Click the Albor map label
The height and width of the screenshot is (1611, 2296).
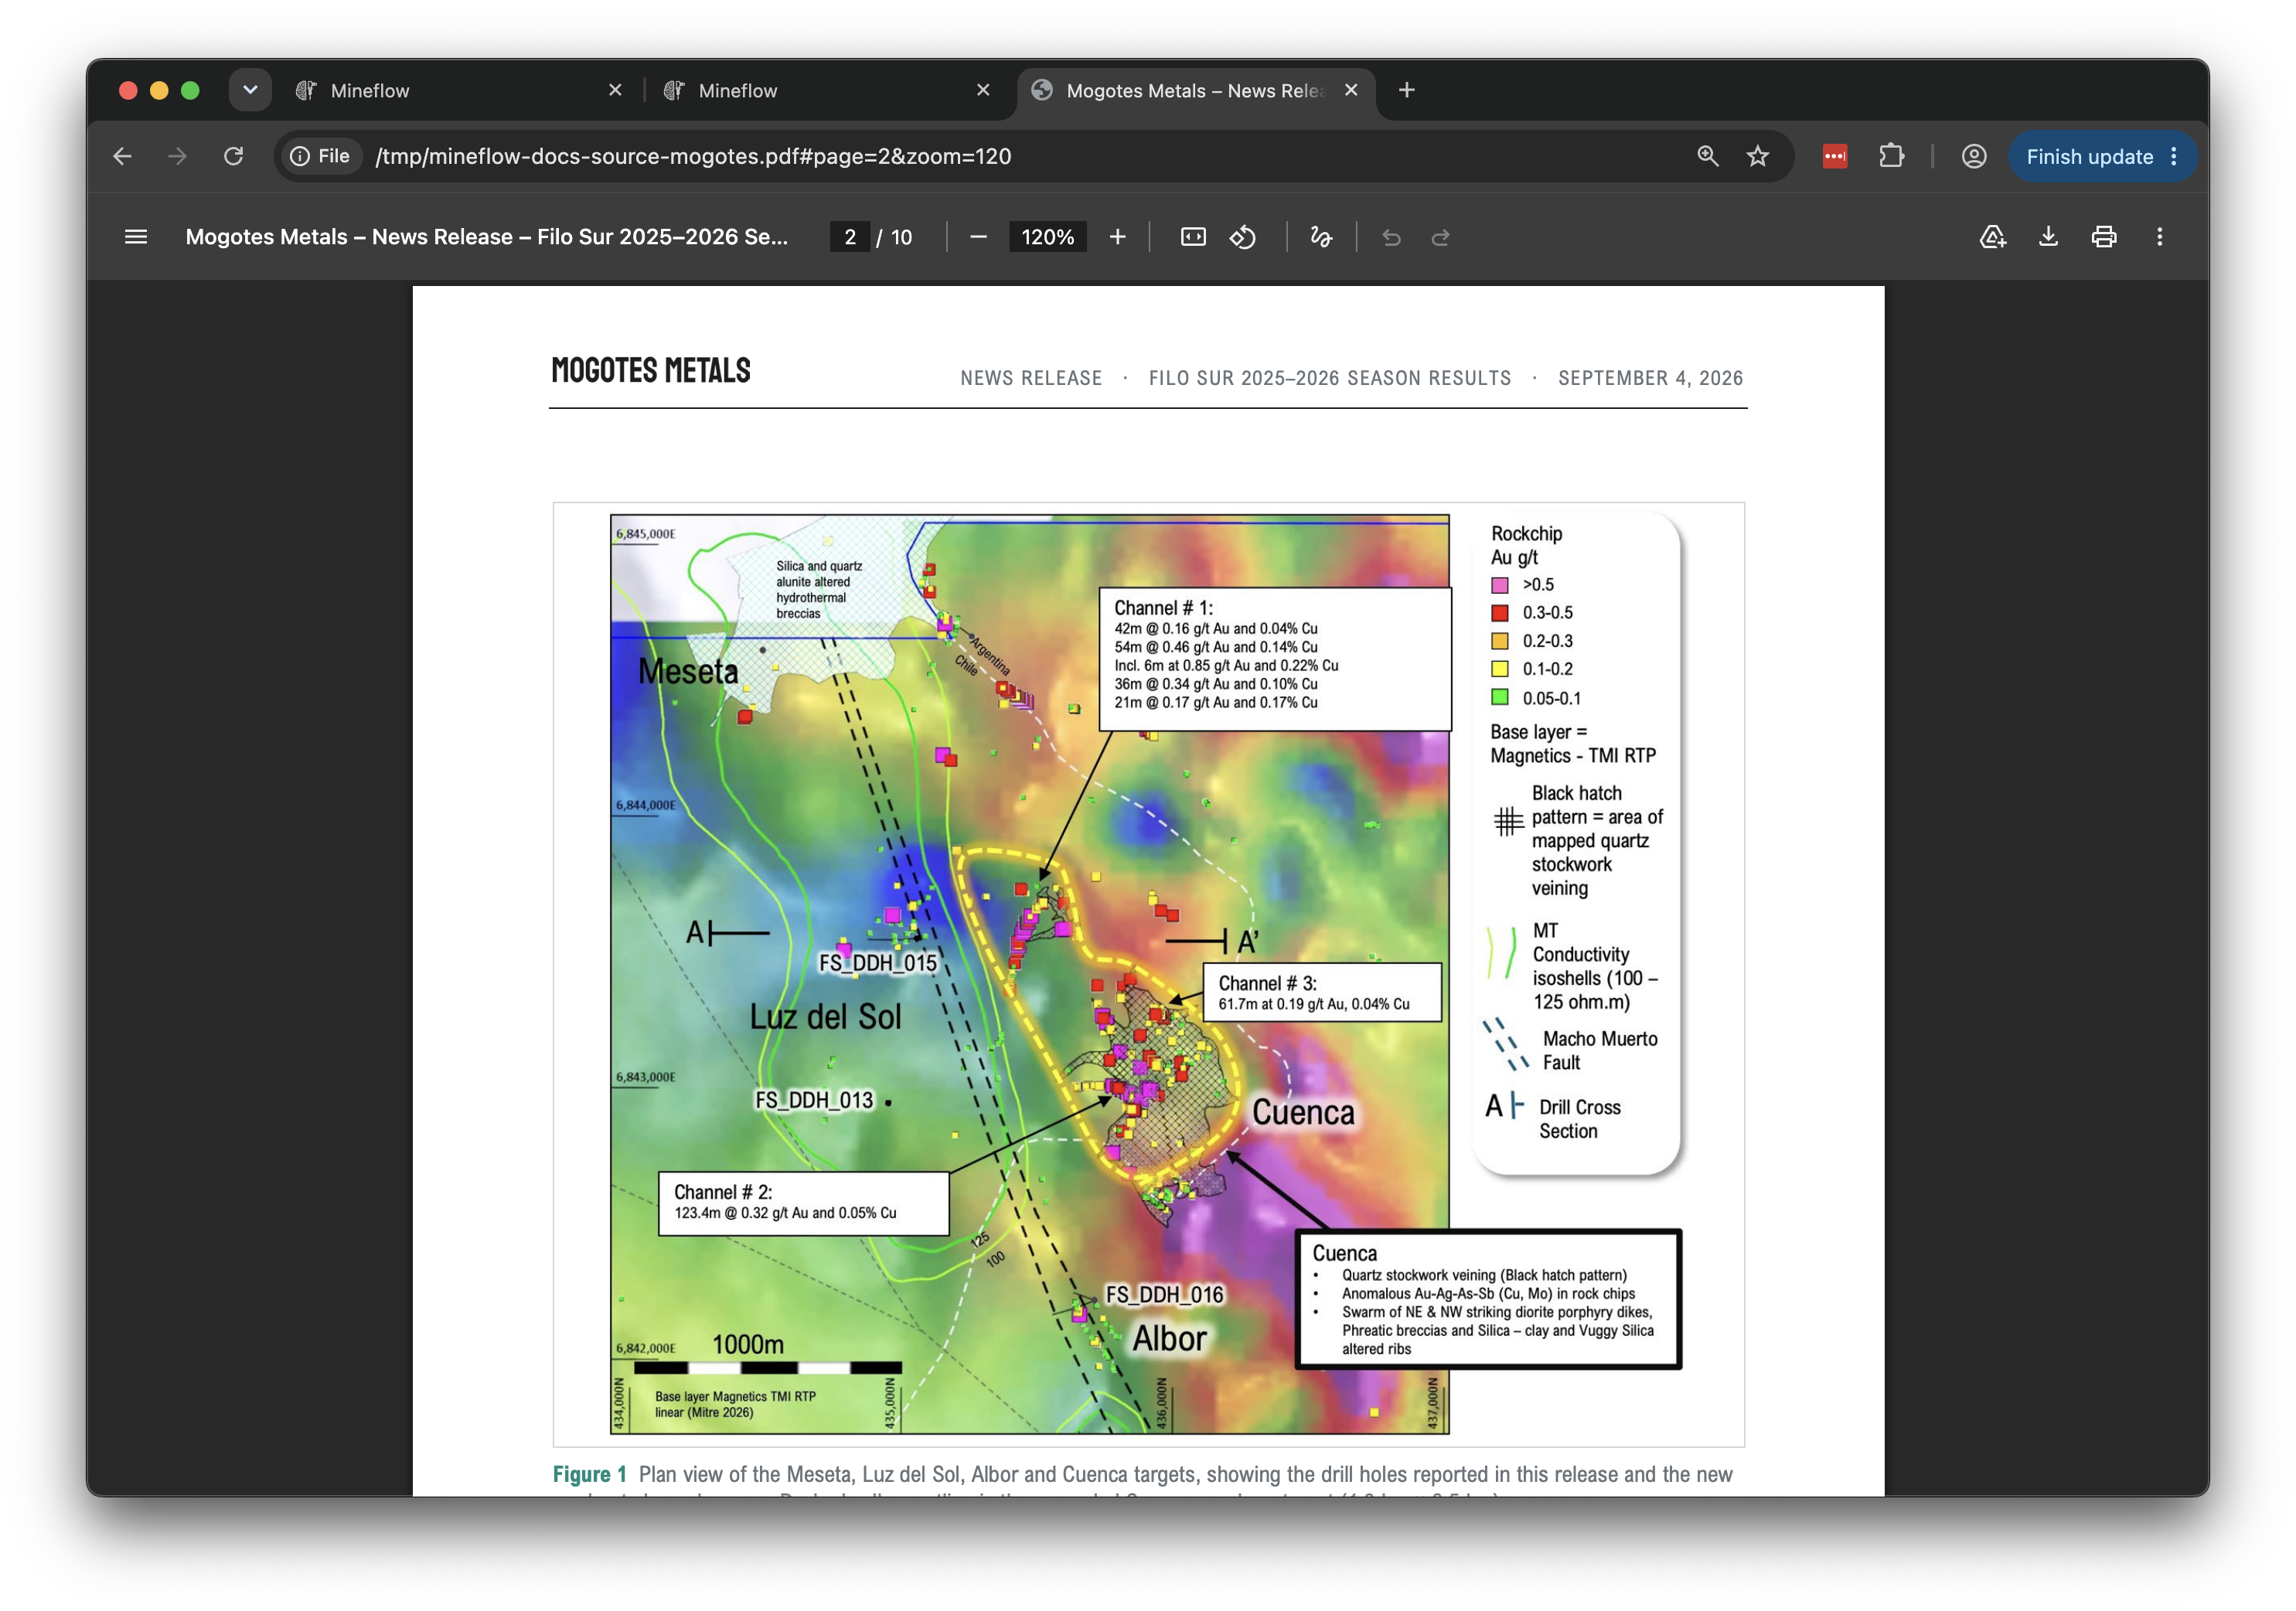pos(1169,1339)
